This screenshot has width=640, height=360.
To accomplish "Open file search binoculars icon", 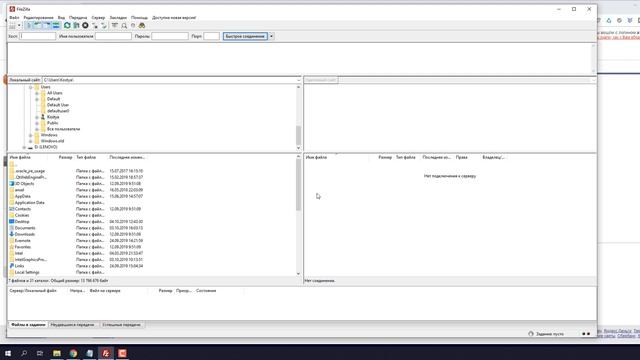I will [142, 26].
